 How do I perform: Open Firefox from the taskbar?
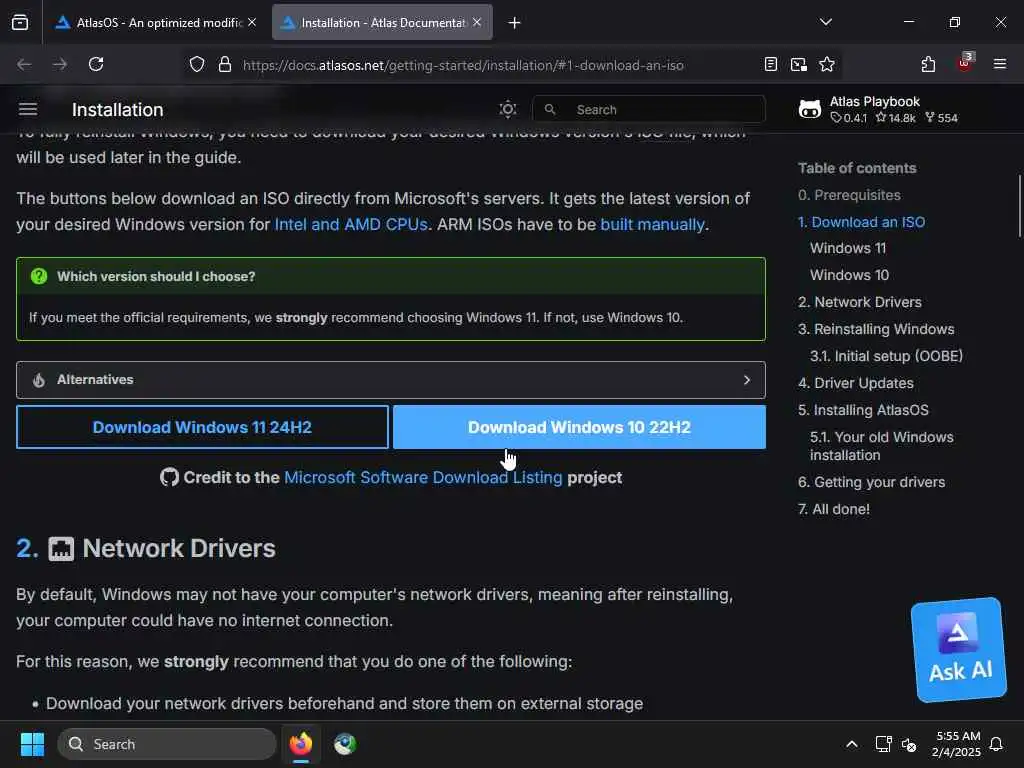tap(301, 744)
